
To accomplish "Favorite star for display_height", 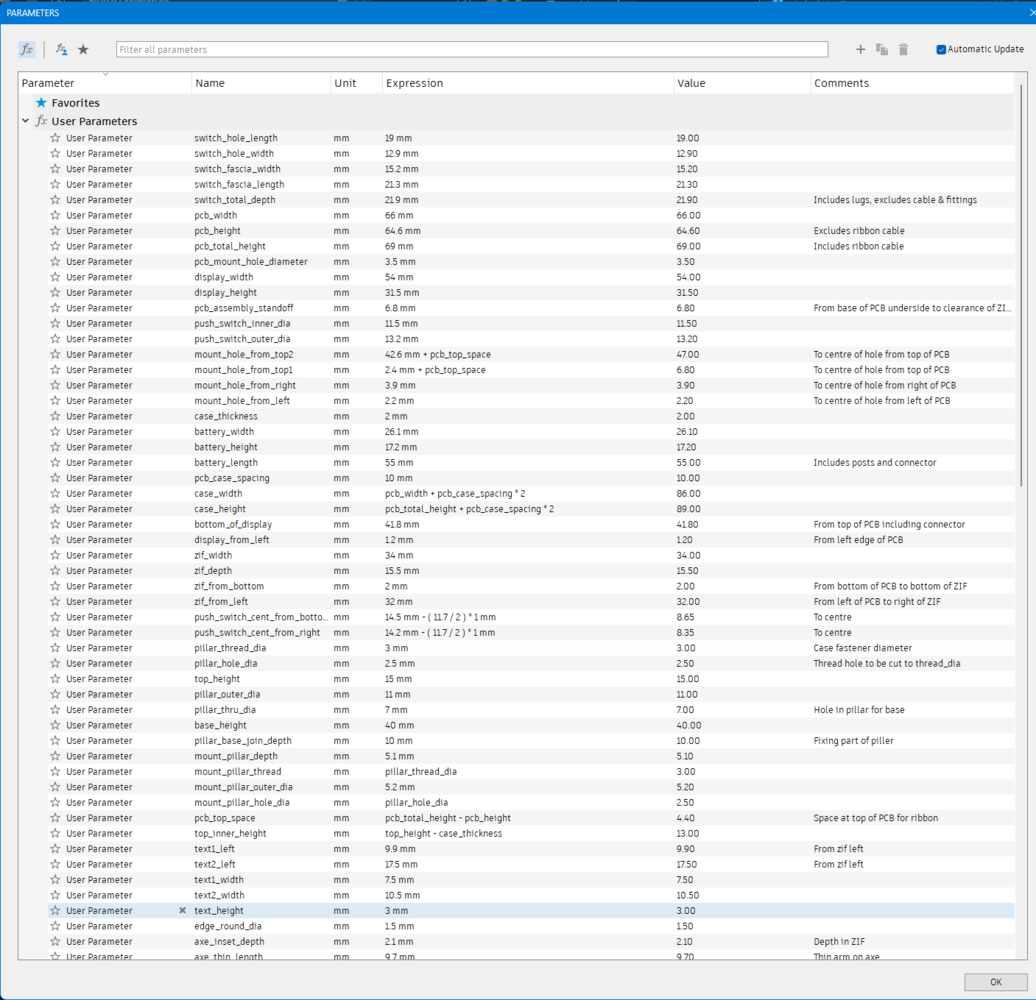I will click(56, 293).
